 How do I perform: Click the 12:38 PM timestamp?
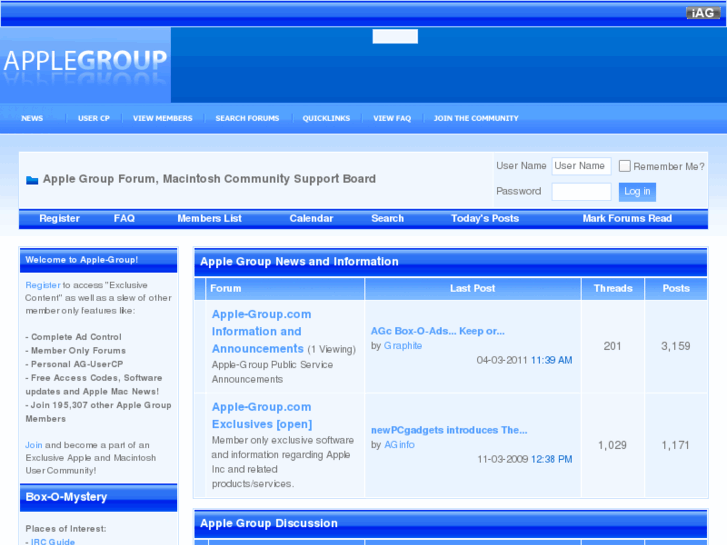[551, 459]
